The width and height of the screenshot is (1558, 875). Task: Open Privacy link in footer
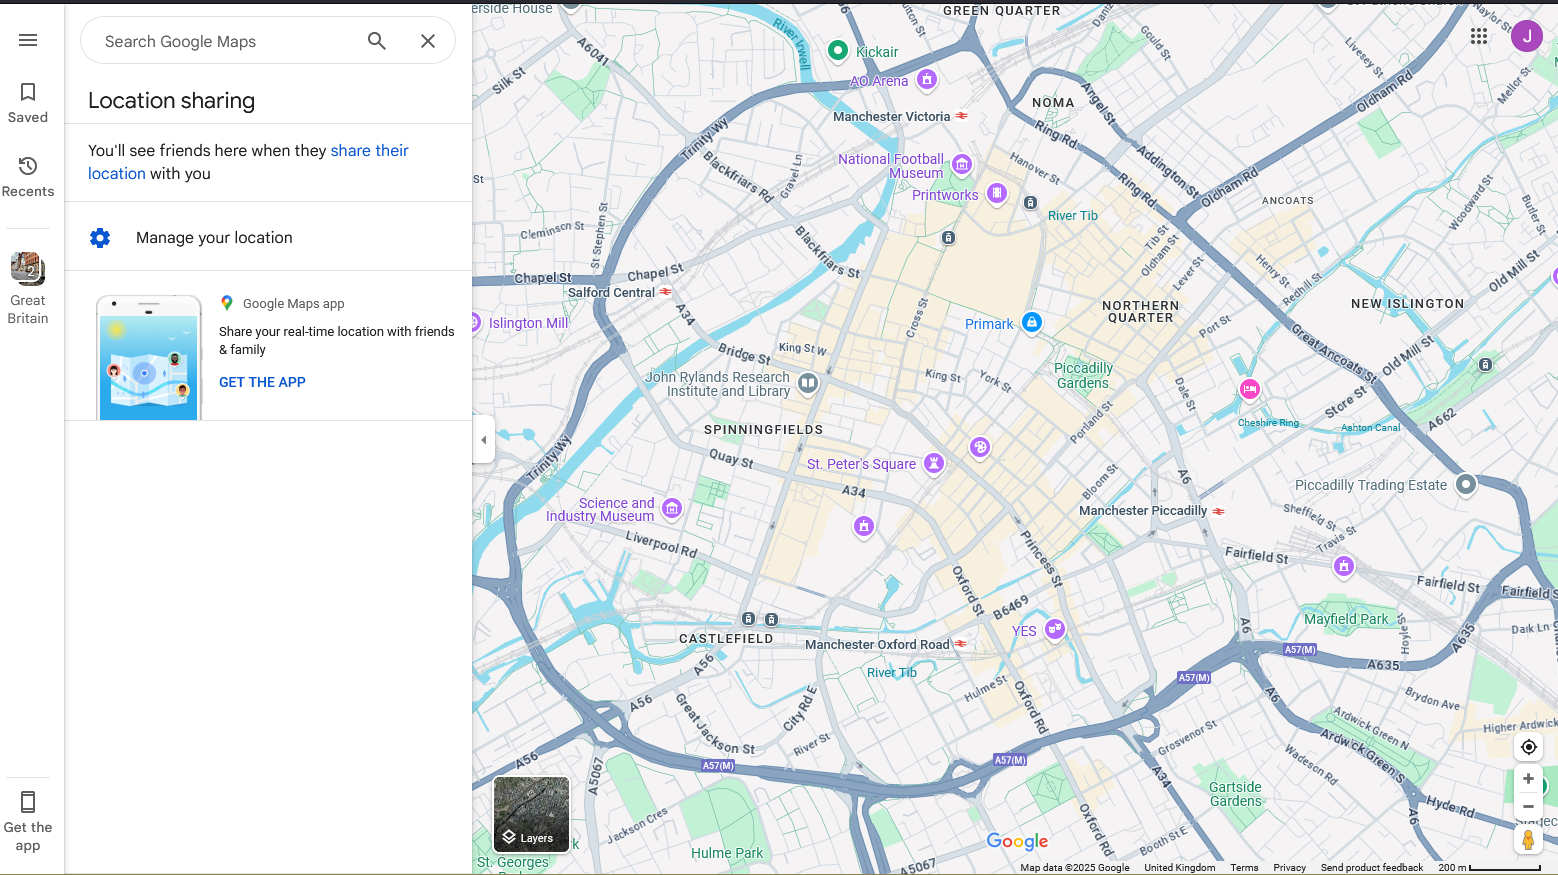pyautogui.click(x=1289, y=867)
